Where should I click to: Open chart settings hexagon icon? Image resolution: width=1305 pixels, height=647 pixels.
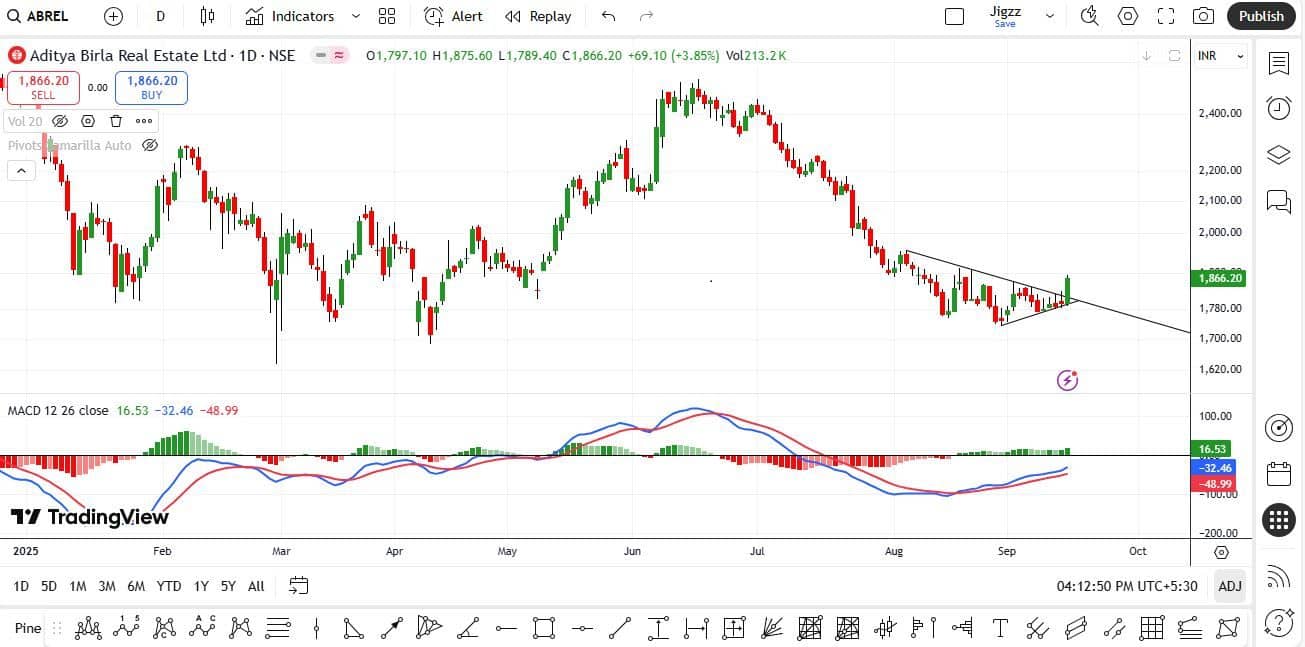point(1128,16)
